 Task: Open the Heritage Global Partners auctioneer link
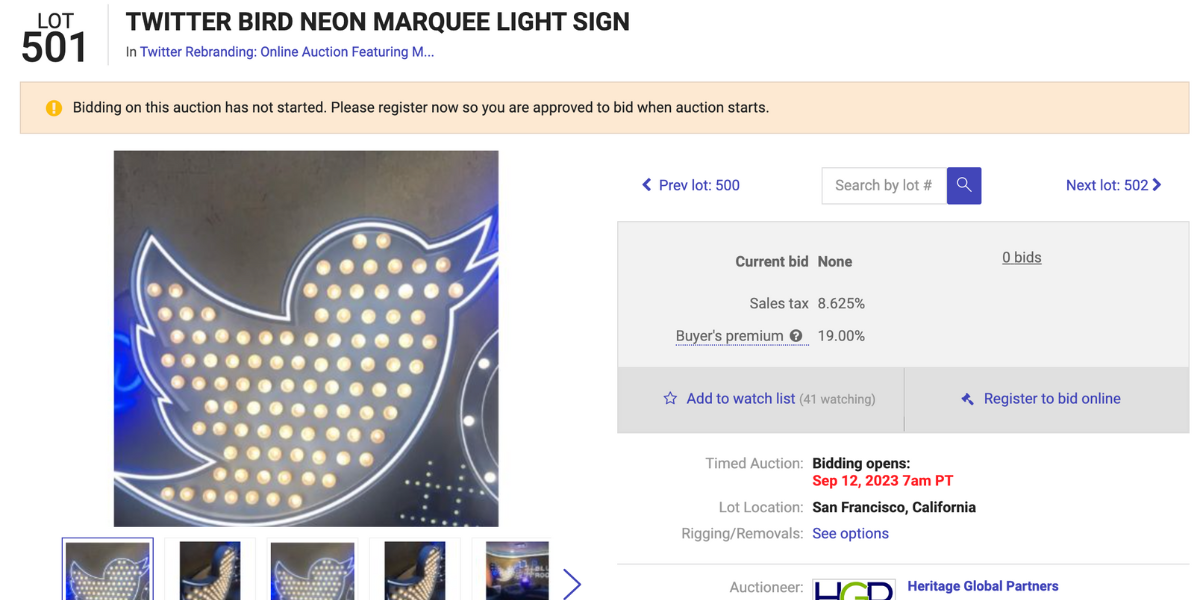982,586
